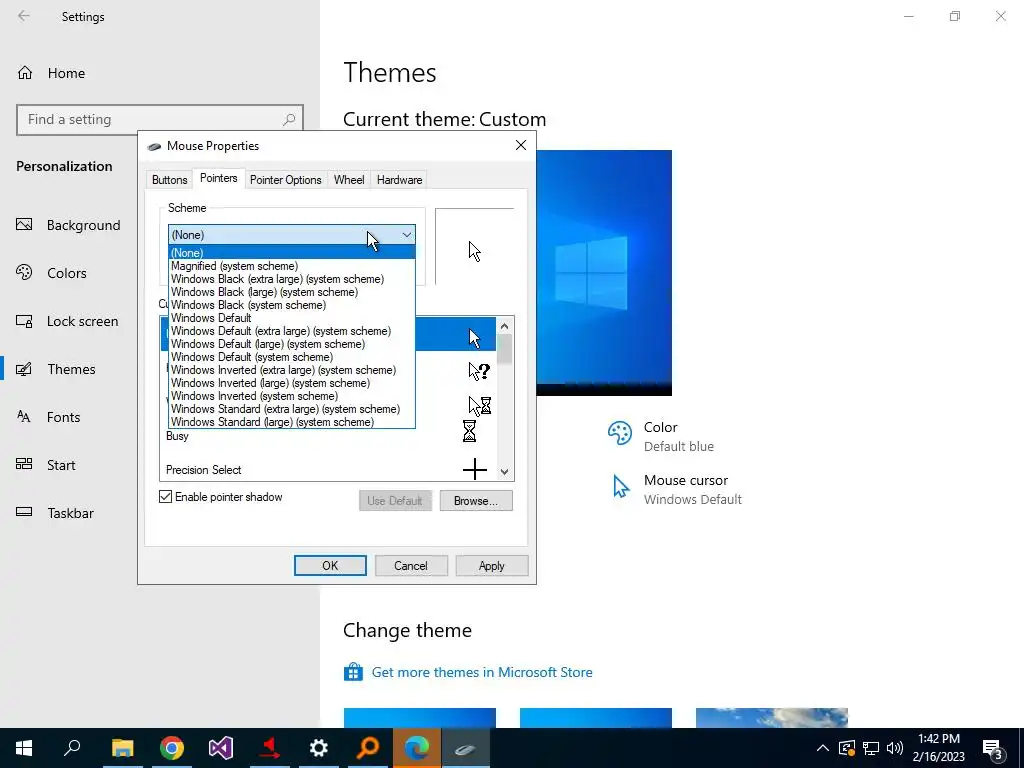Get more themes in Microsoft Store

point(482,672)
